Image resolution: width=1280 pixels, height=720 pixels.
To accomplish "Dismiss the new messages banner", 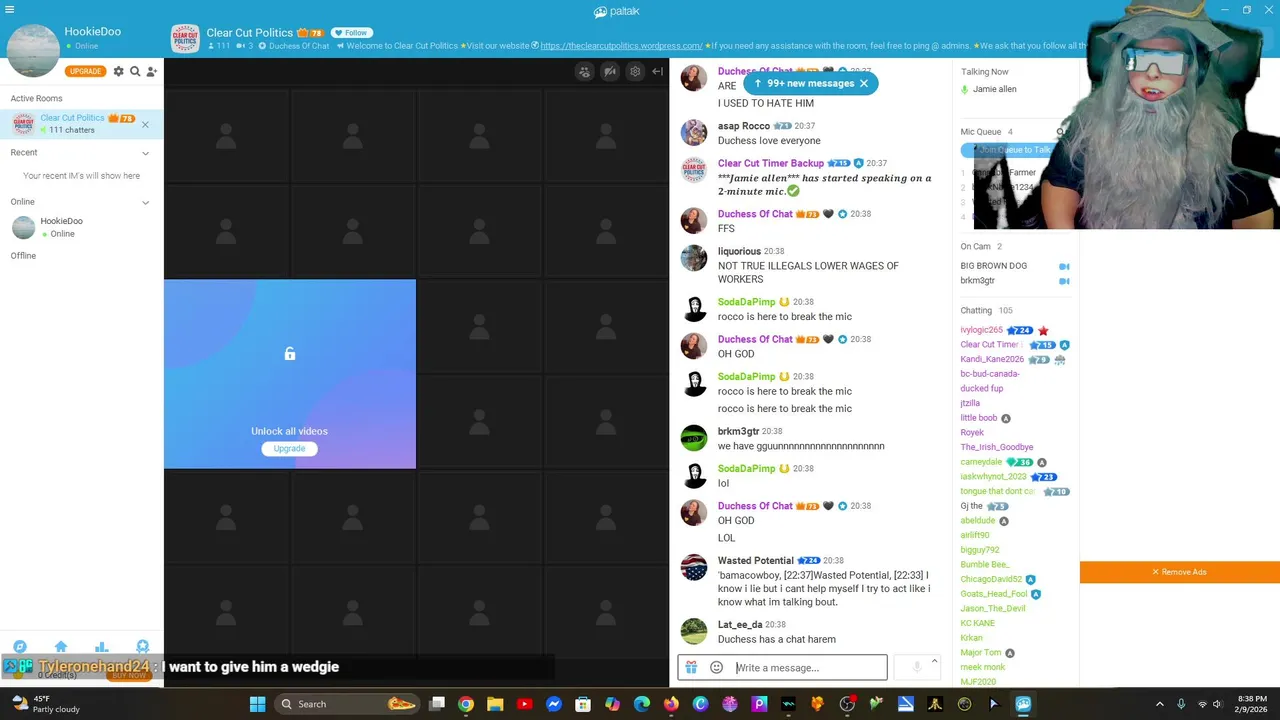I will (x=864, y=83).
